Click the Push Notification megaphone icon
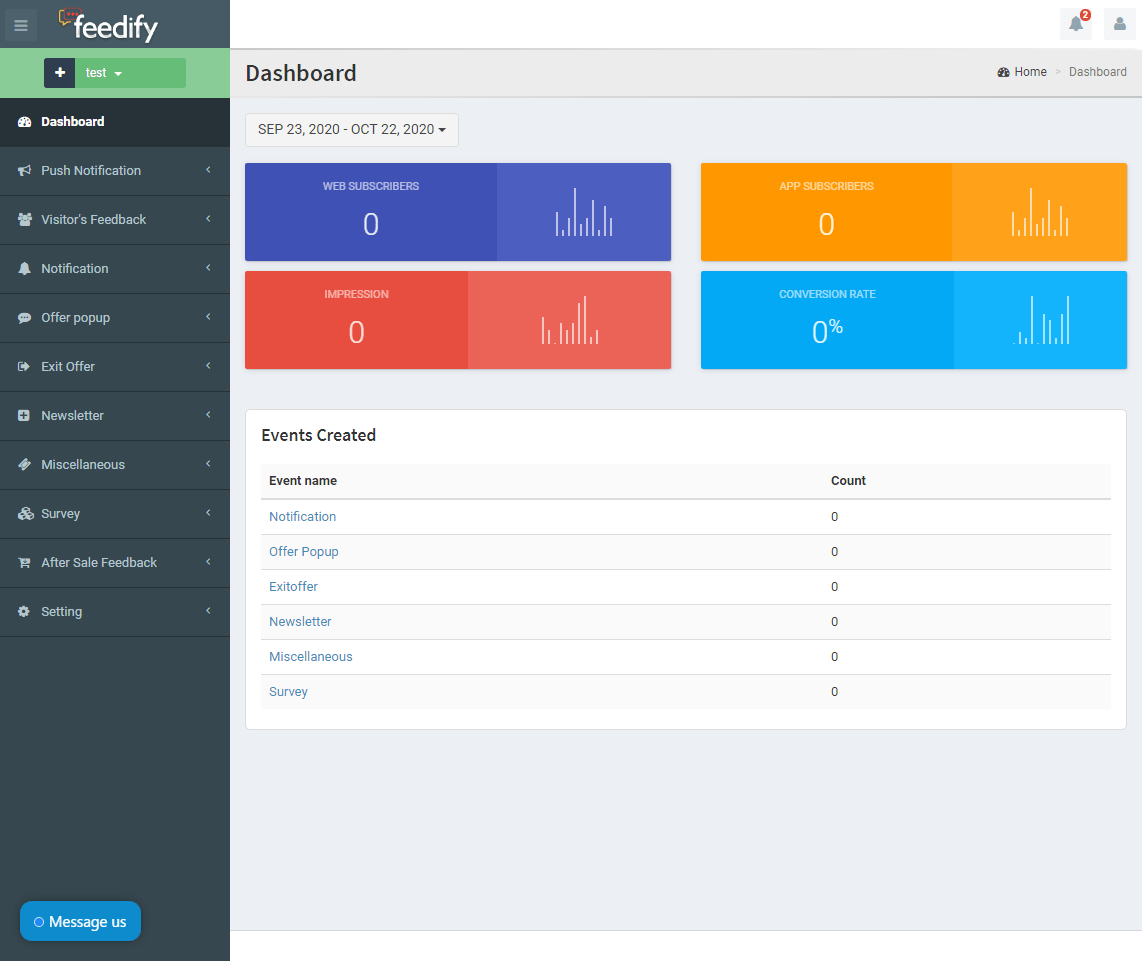 (24, 171)
